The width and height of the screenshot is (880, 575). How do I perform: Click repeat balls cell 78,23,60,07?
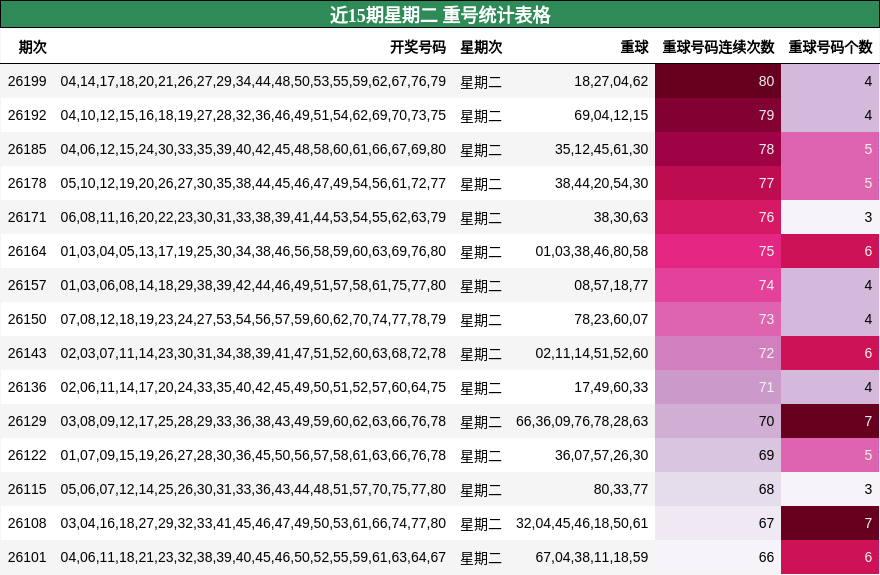[611, 319]
